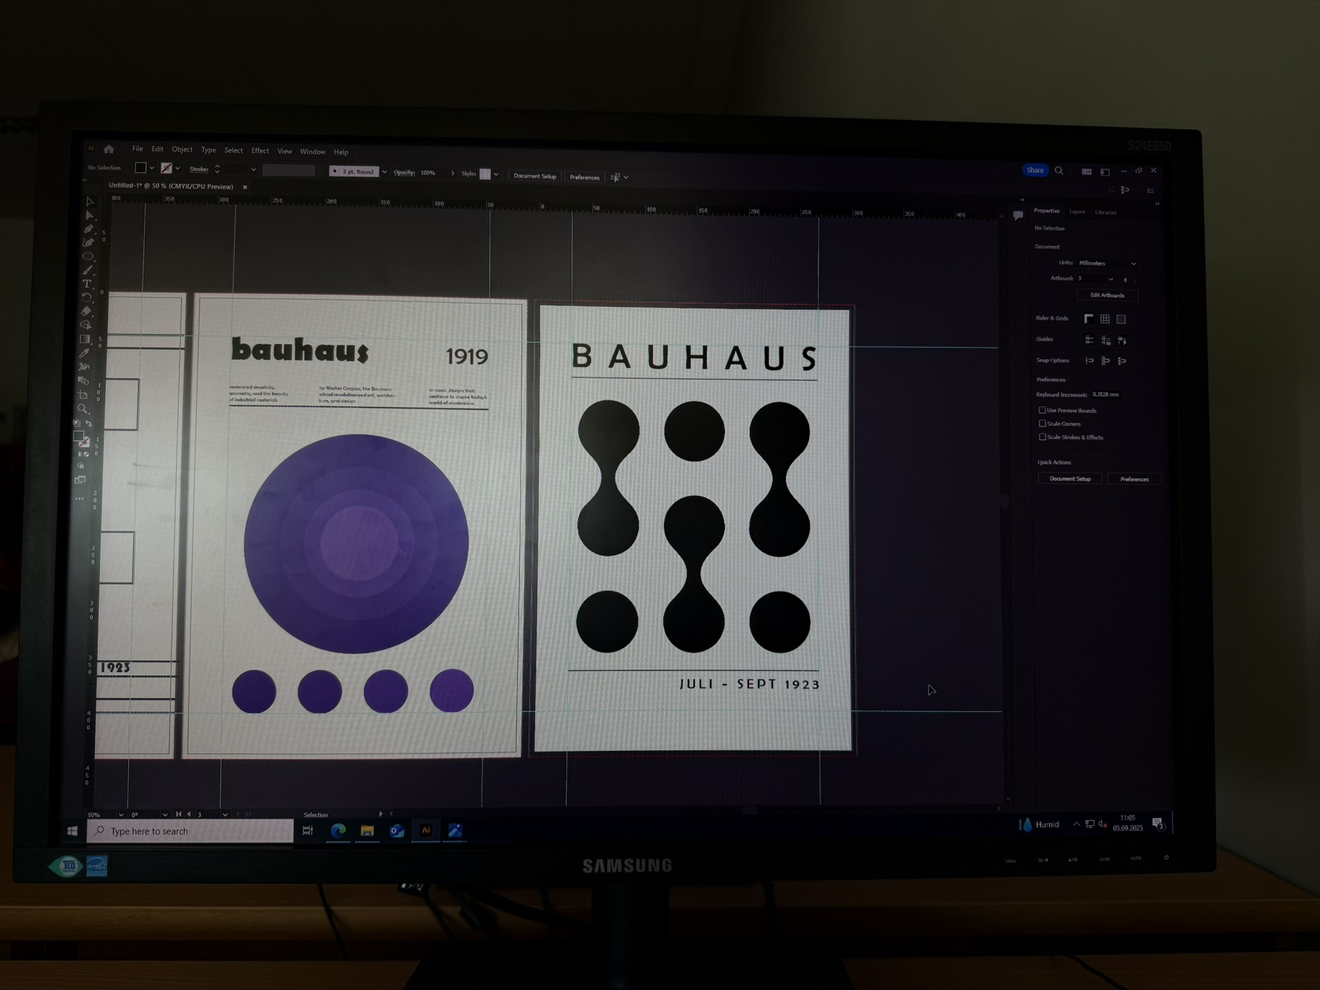This screenshot has width=1320, height=990.
Task: Open the workspace switcher icon
Action: pyautogui.click(x=1105, y=172)
